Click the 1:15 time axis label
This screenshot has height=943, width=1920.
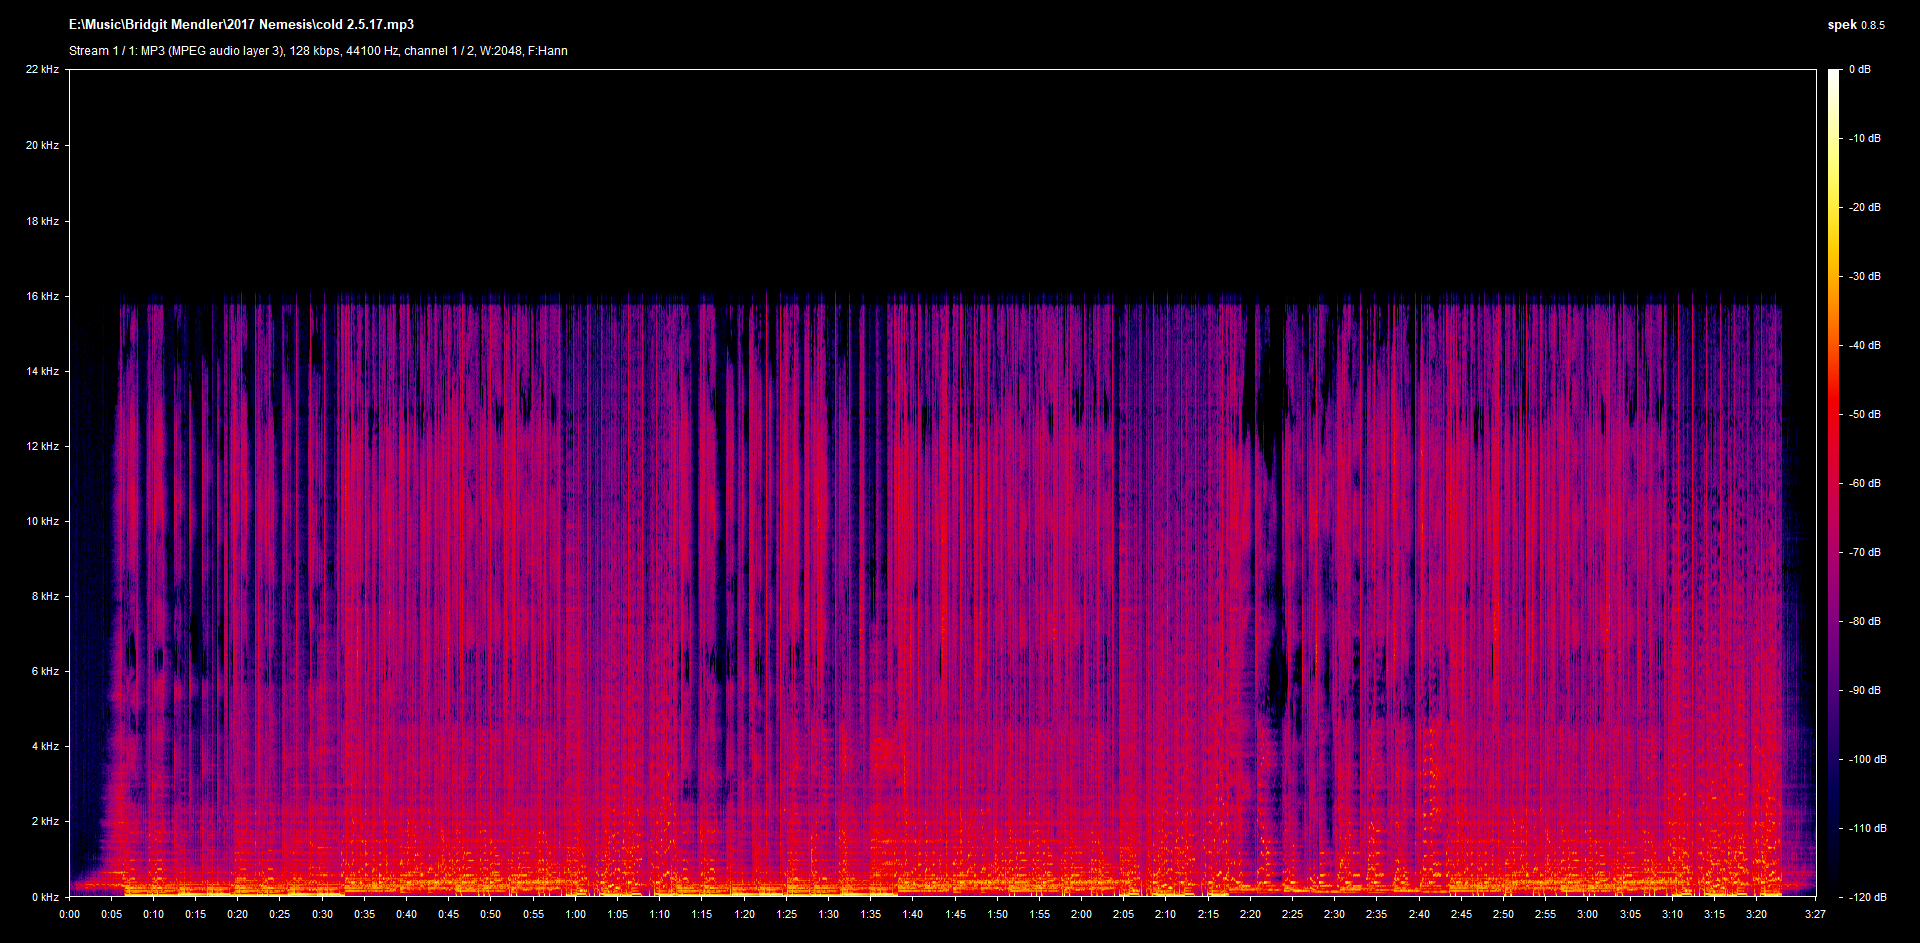[x=702, y=914]
